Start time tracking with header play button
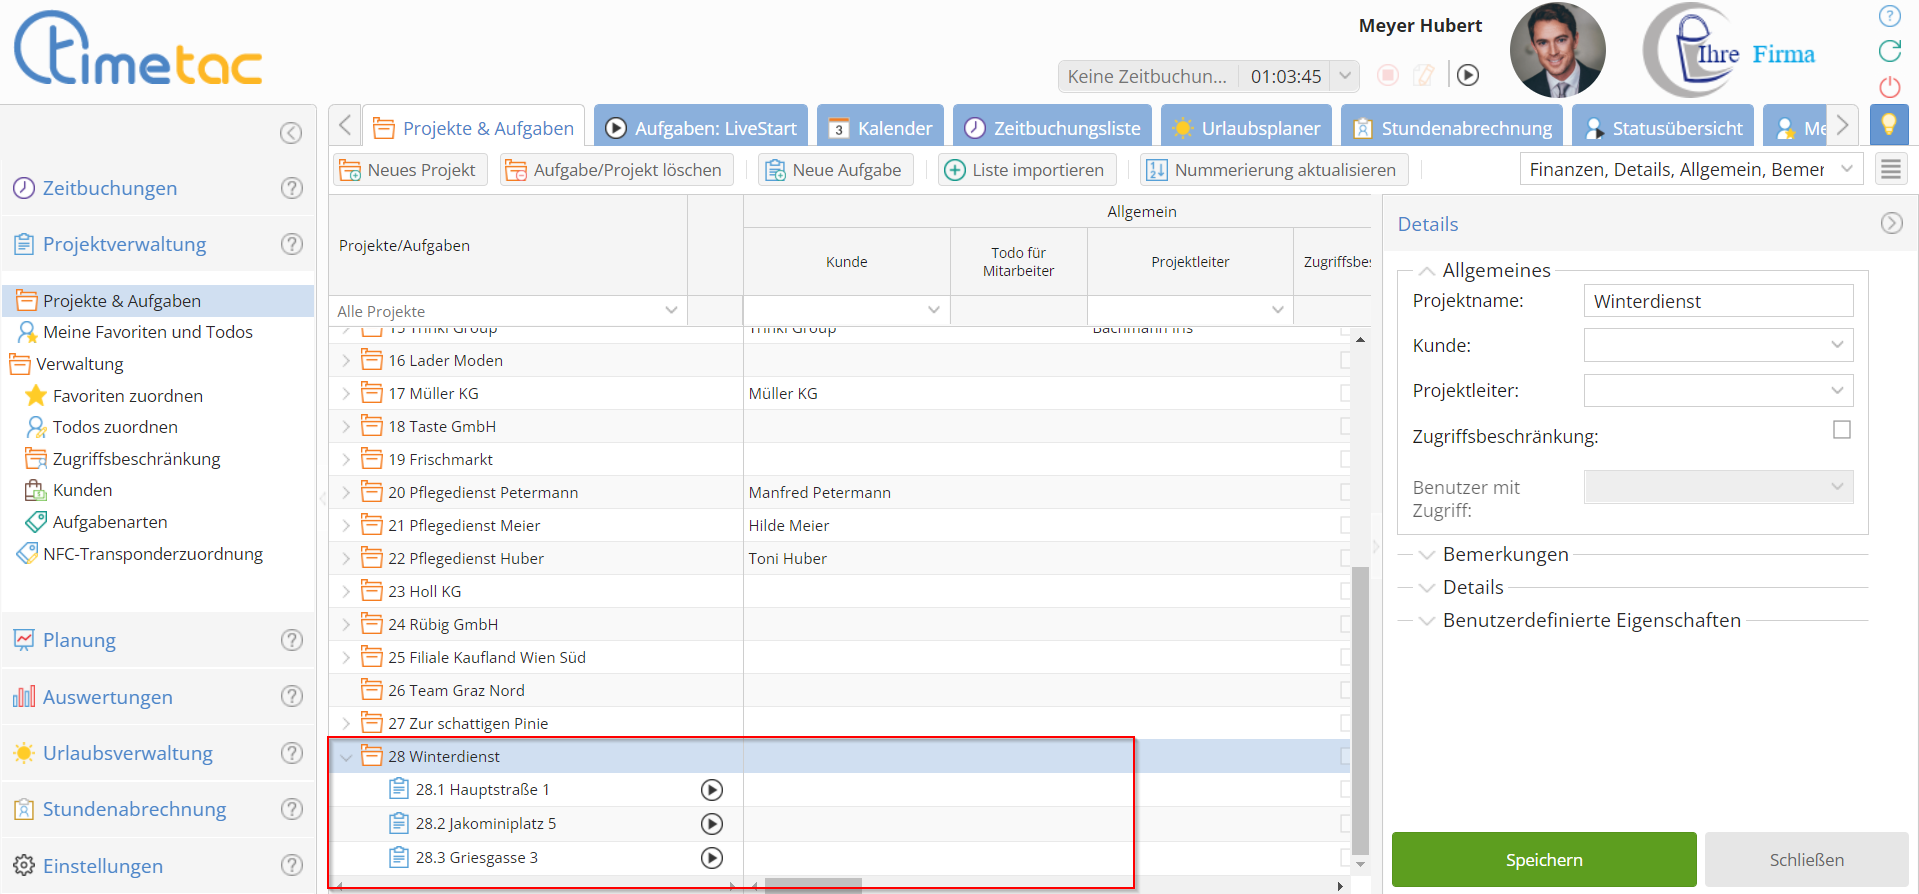 tap(1467, 75)
